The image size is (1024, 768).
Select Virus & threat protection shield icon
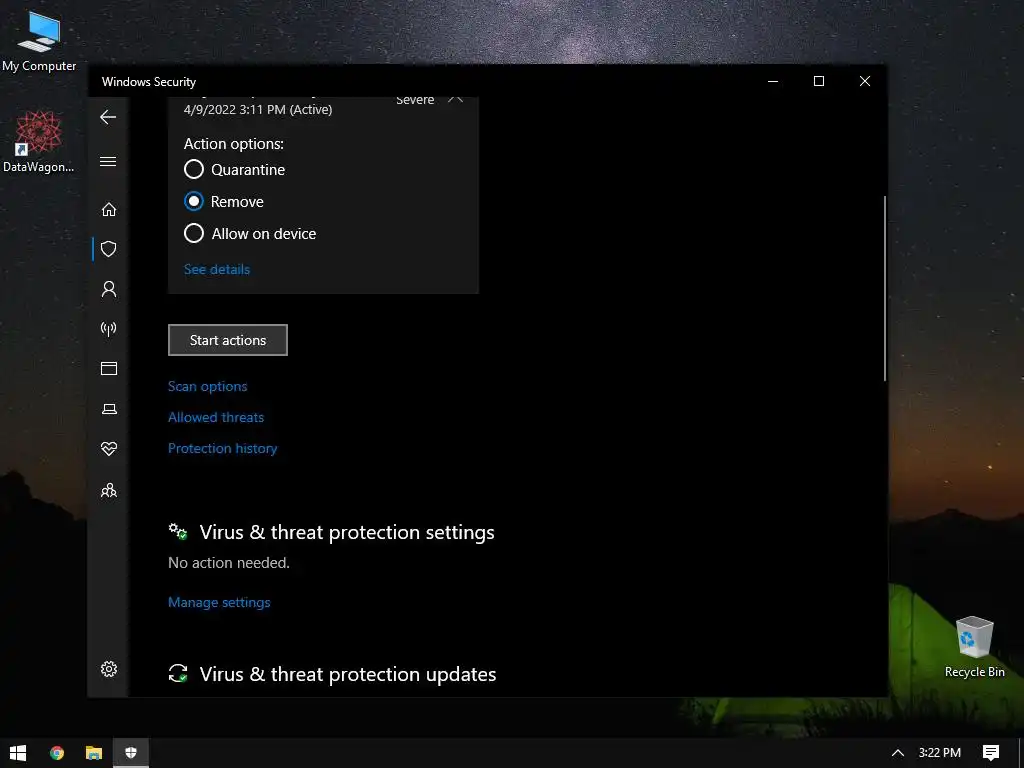coord(109,249)
